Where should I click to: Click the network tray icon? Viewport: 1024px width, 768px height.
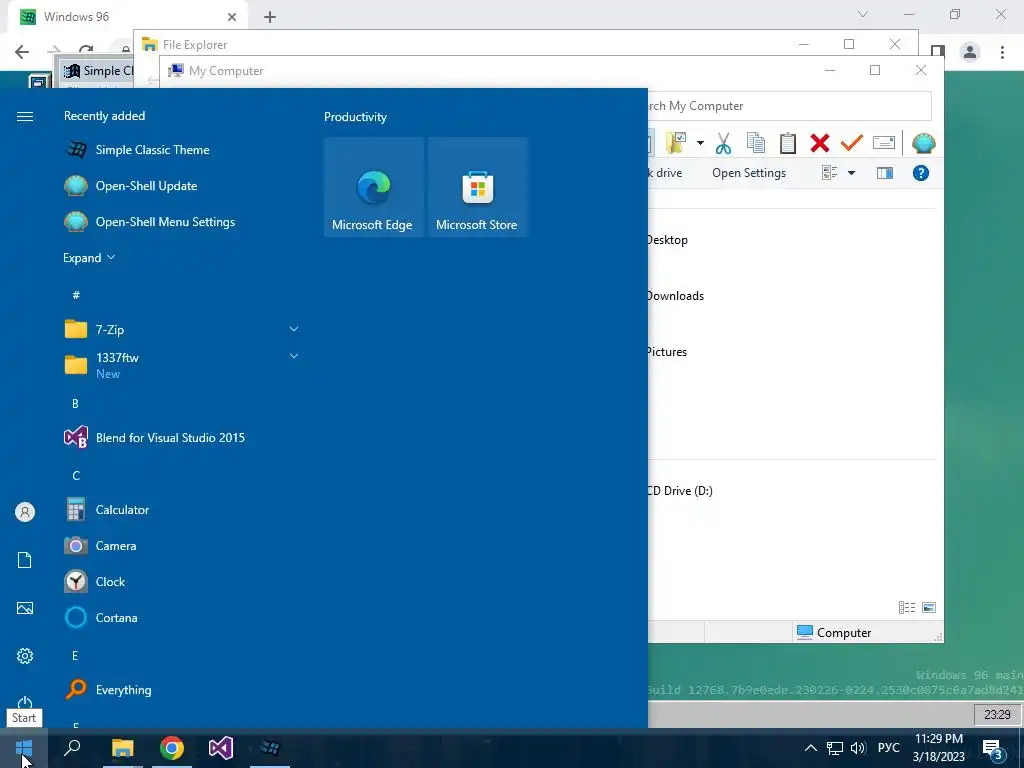pos(835,748)
